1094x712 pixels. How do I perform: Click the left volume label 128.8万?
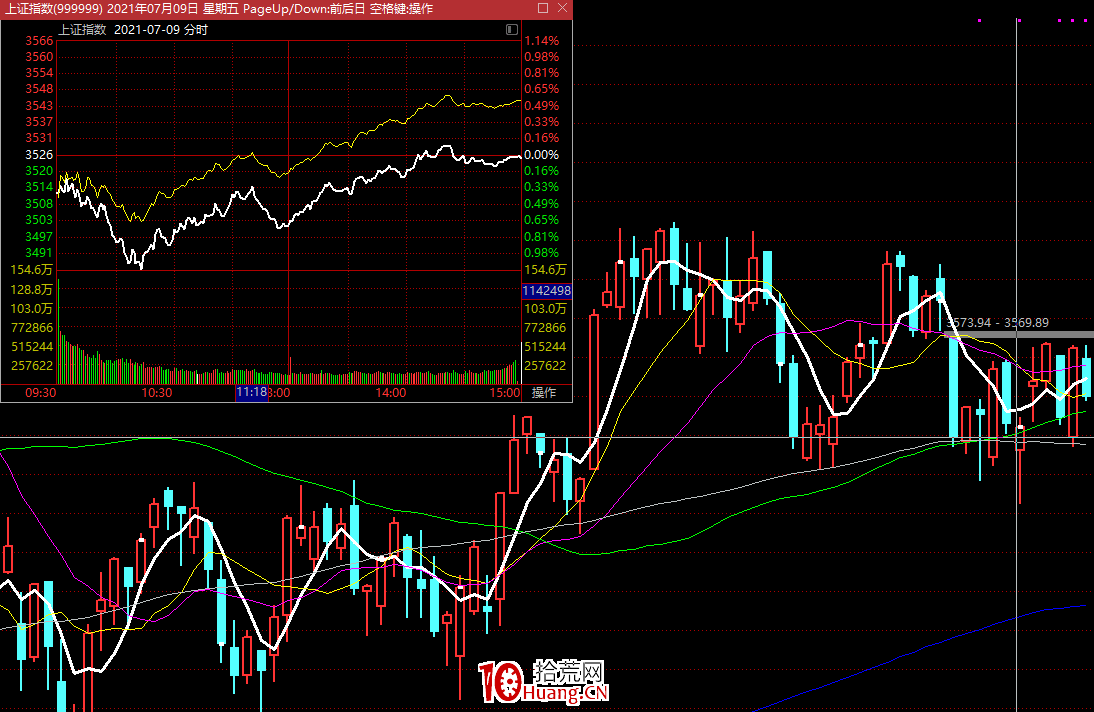click(31, 289)
